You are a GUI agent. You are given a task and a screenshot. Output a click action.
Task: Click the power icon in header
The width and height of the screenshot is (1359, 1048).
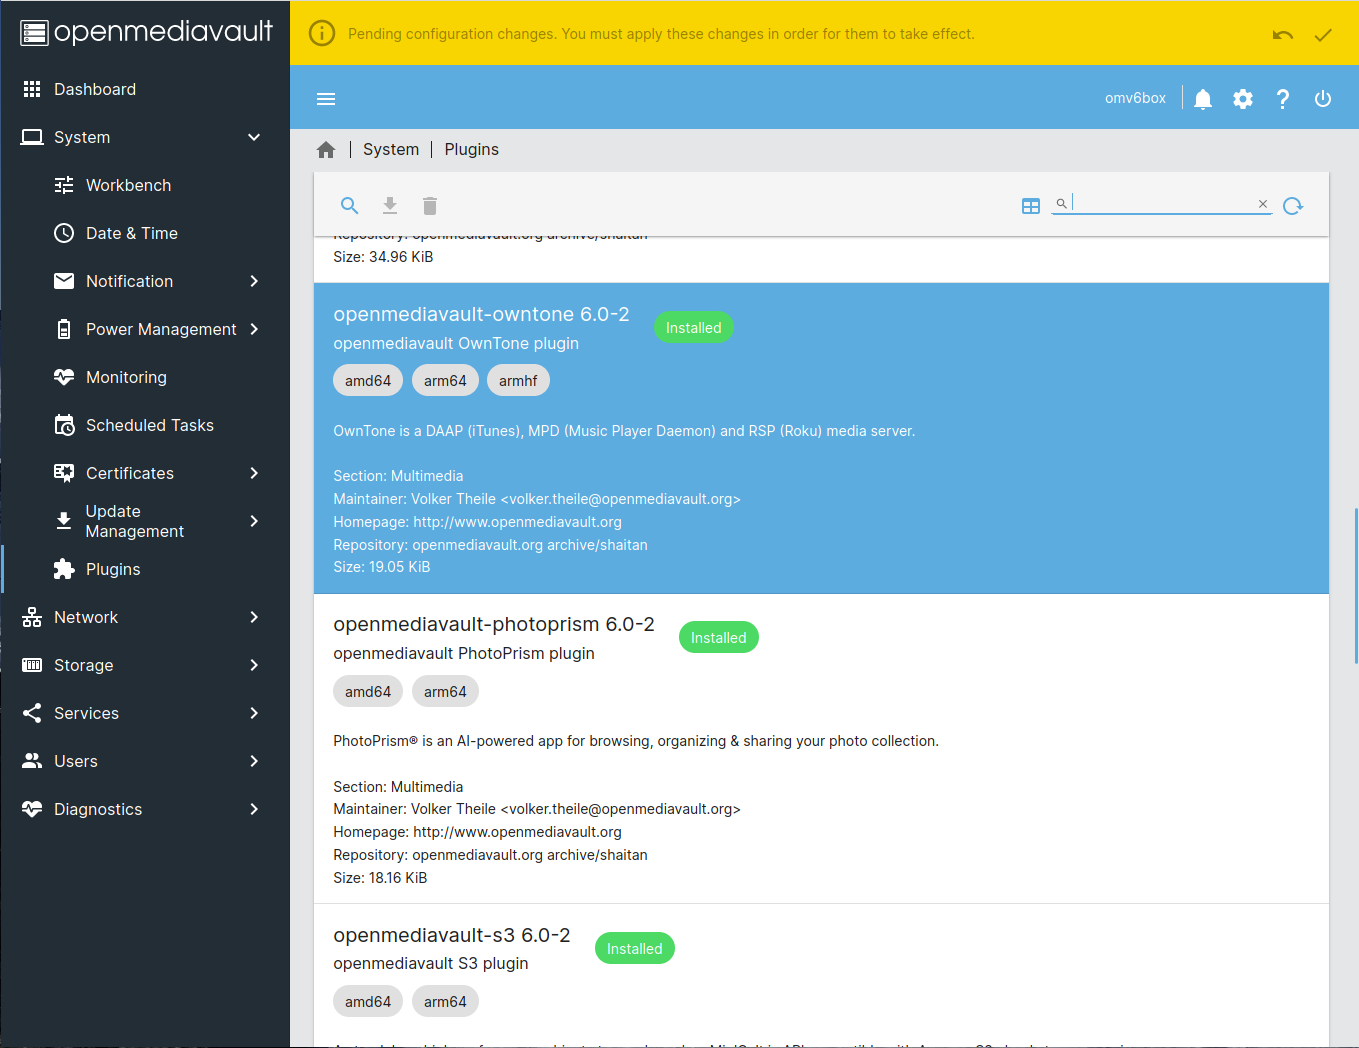(x=1323, y=98)
